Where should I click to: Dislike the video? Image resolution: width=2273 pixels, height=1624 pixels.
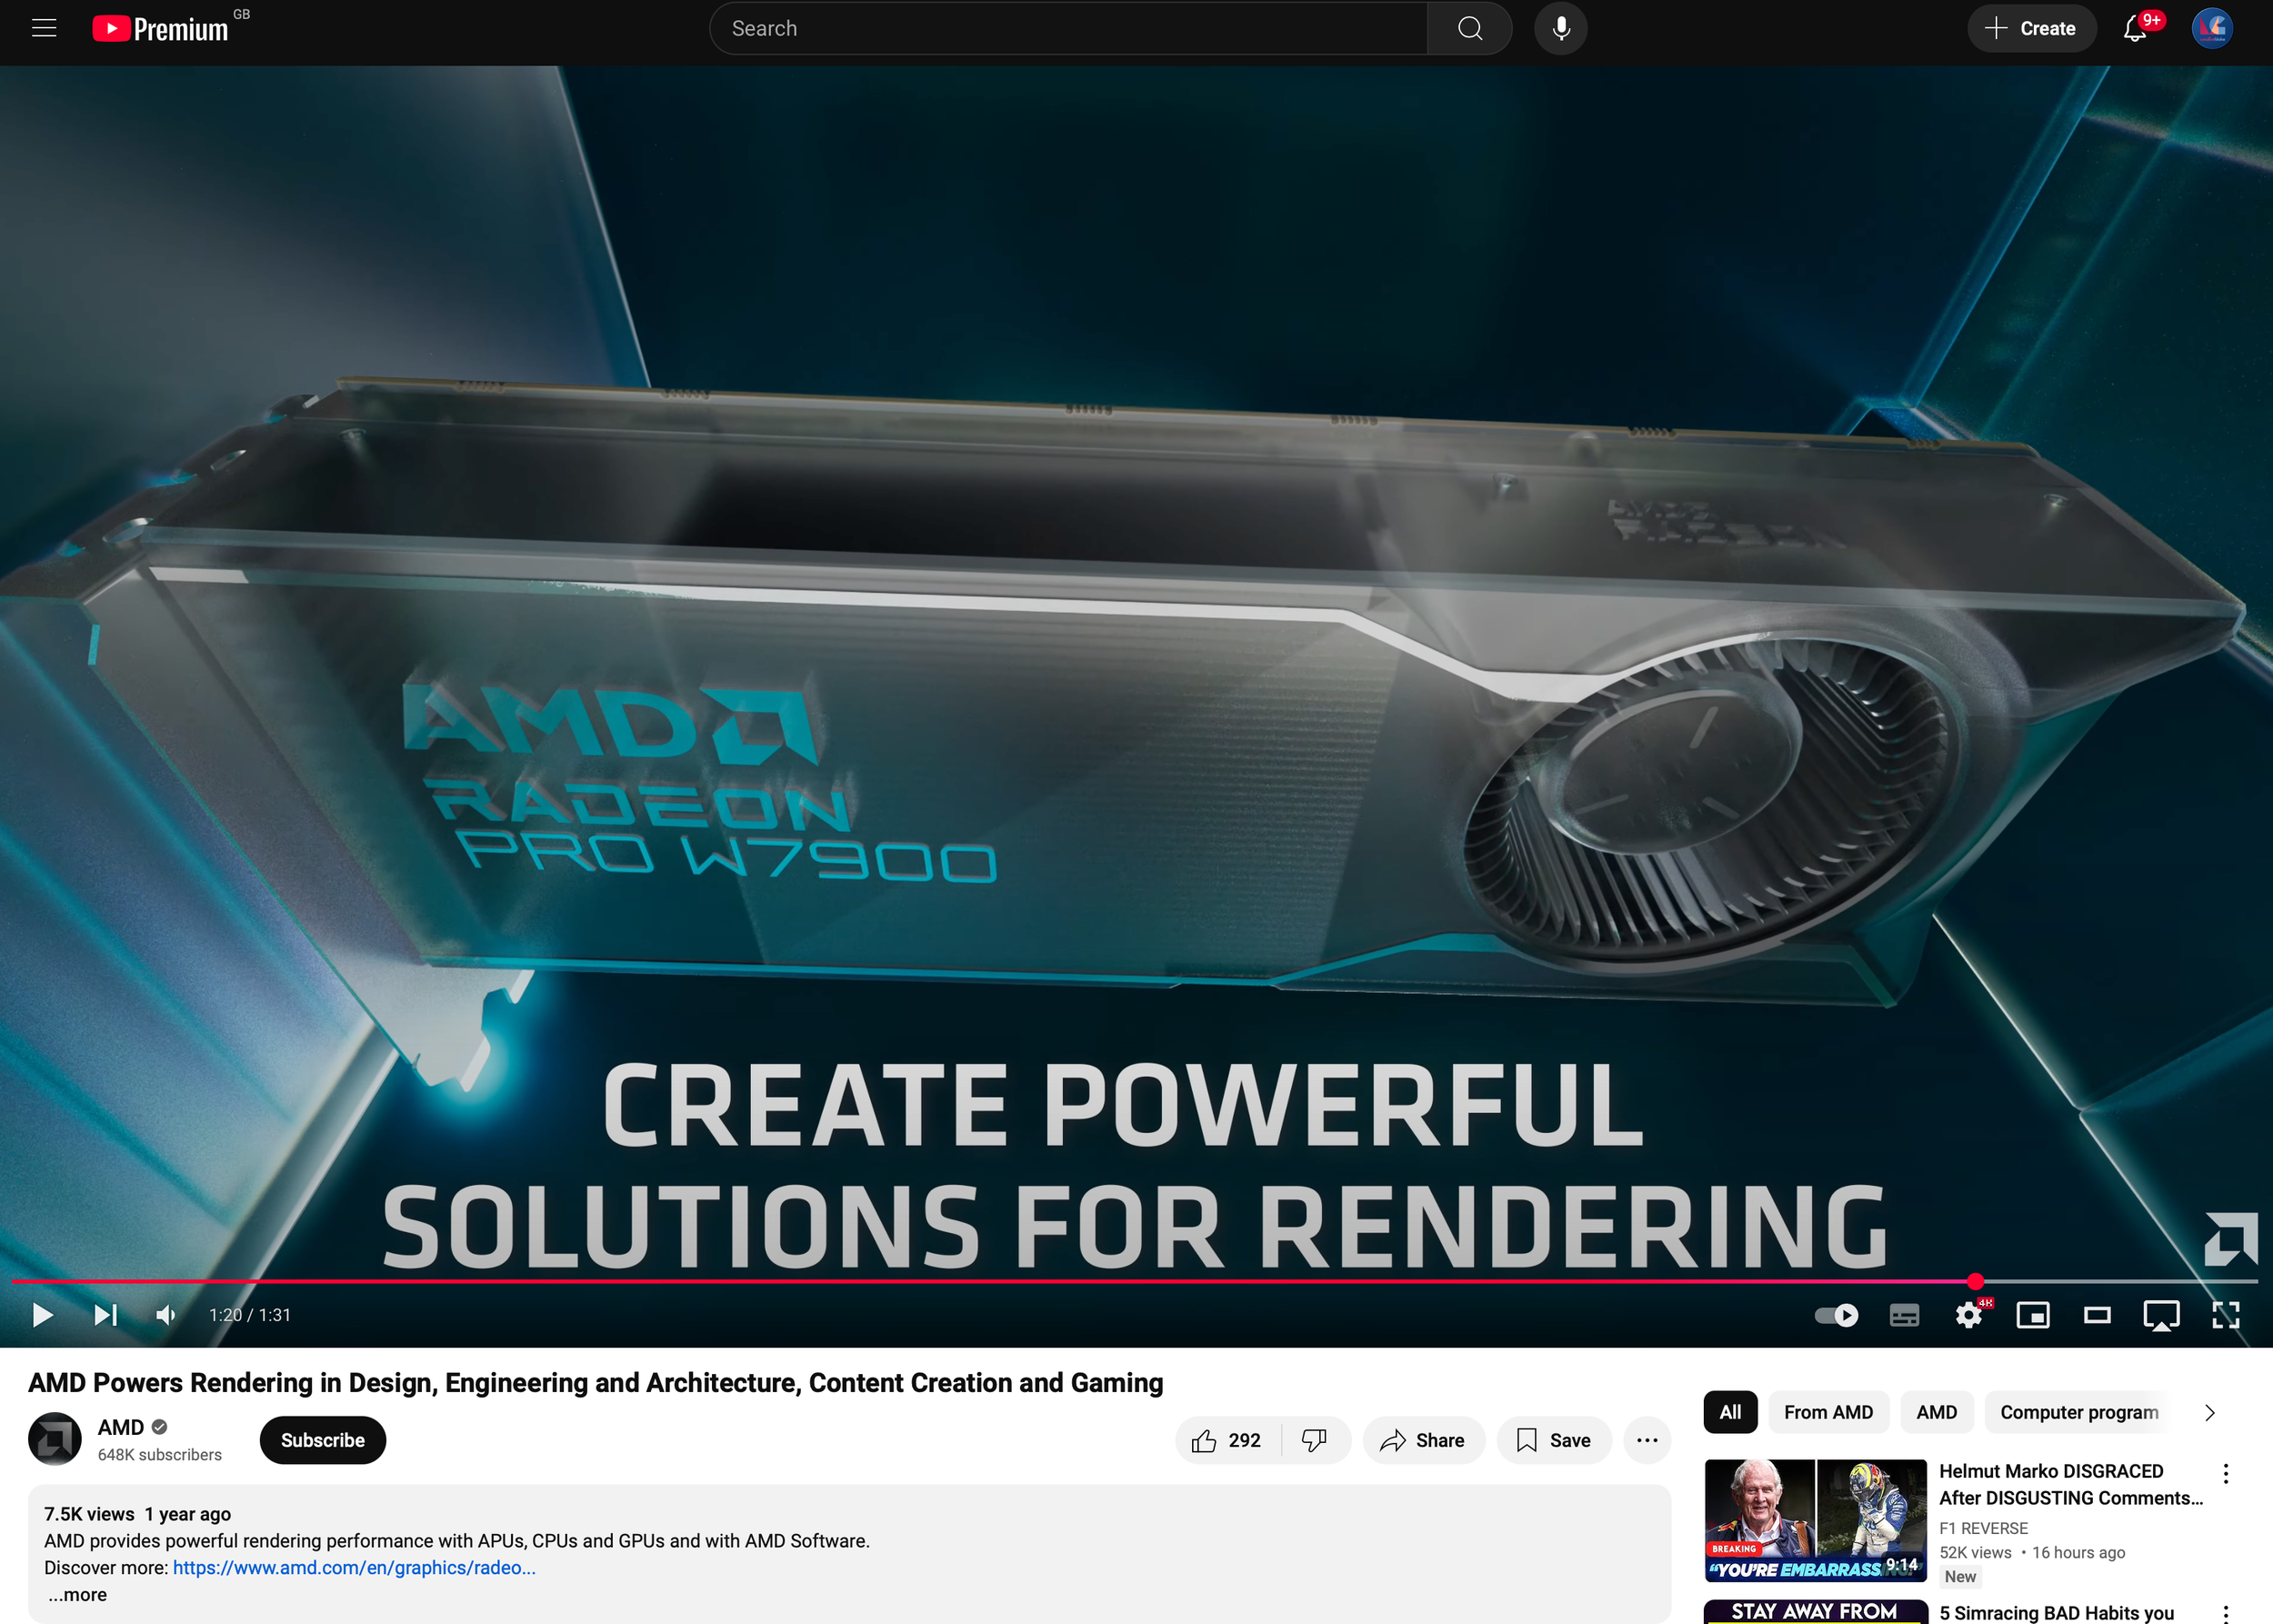pyautogui.click(x=1314, y=1440)
